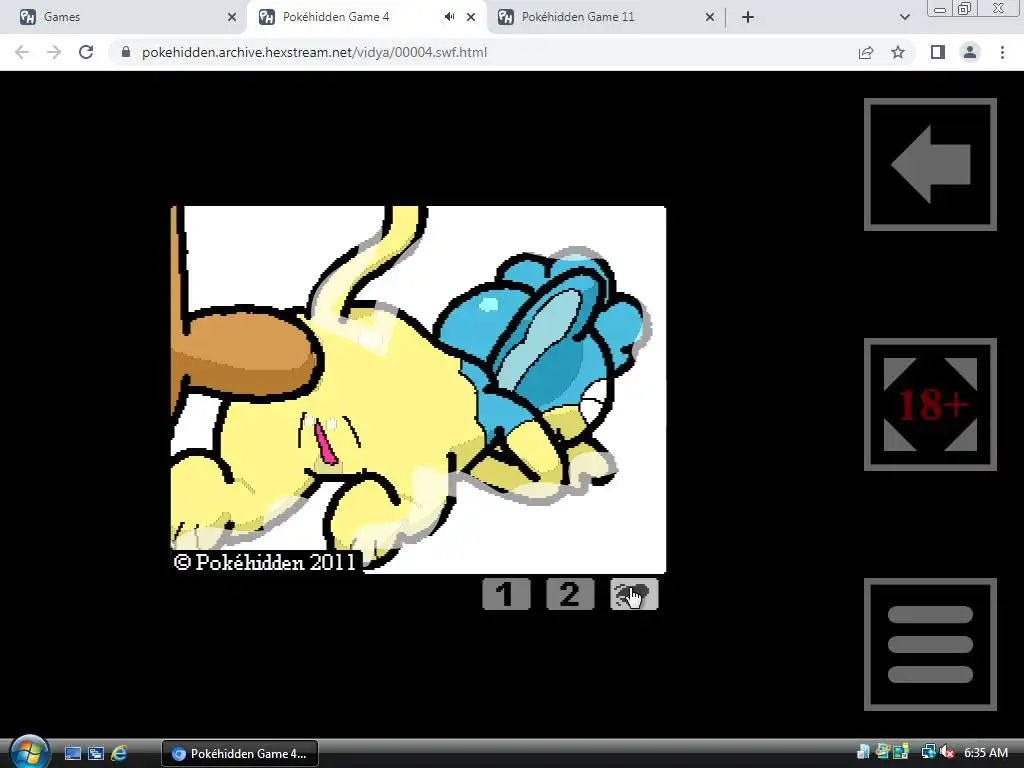
Task: Select the Pokéhidden Game 4 taskbar button
Action: pyautogui.click(x=240, y=754)
